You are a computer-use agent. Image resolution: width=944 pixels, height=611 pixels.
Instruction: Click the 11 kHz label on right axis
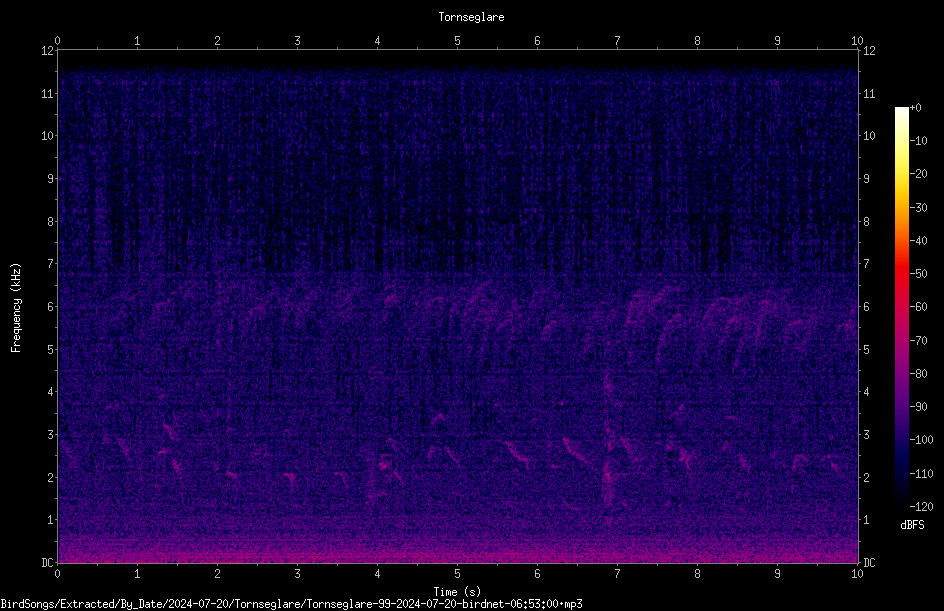869,93
